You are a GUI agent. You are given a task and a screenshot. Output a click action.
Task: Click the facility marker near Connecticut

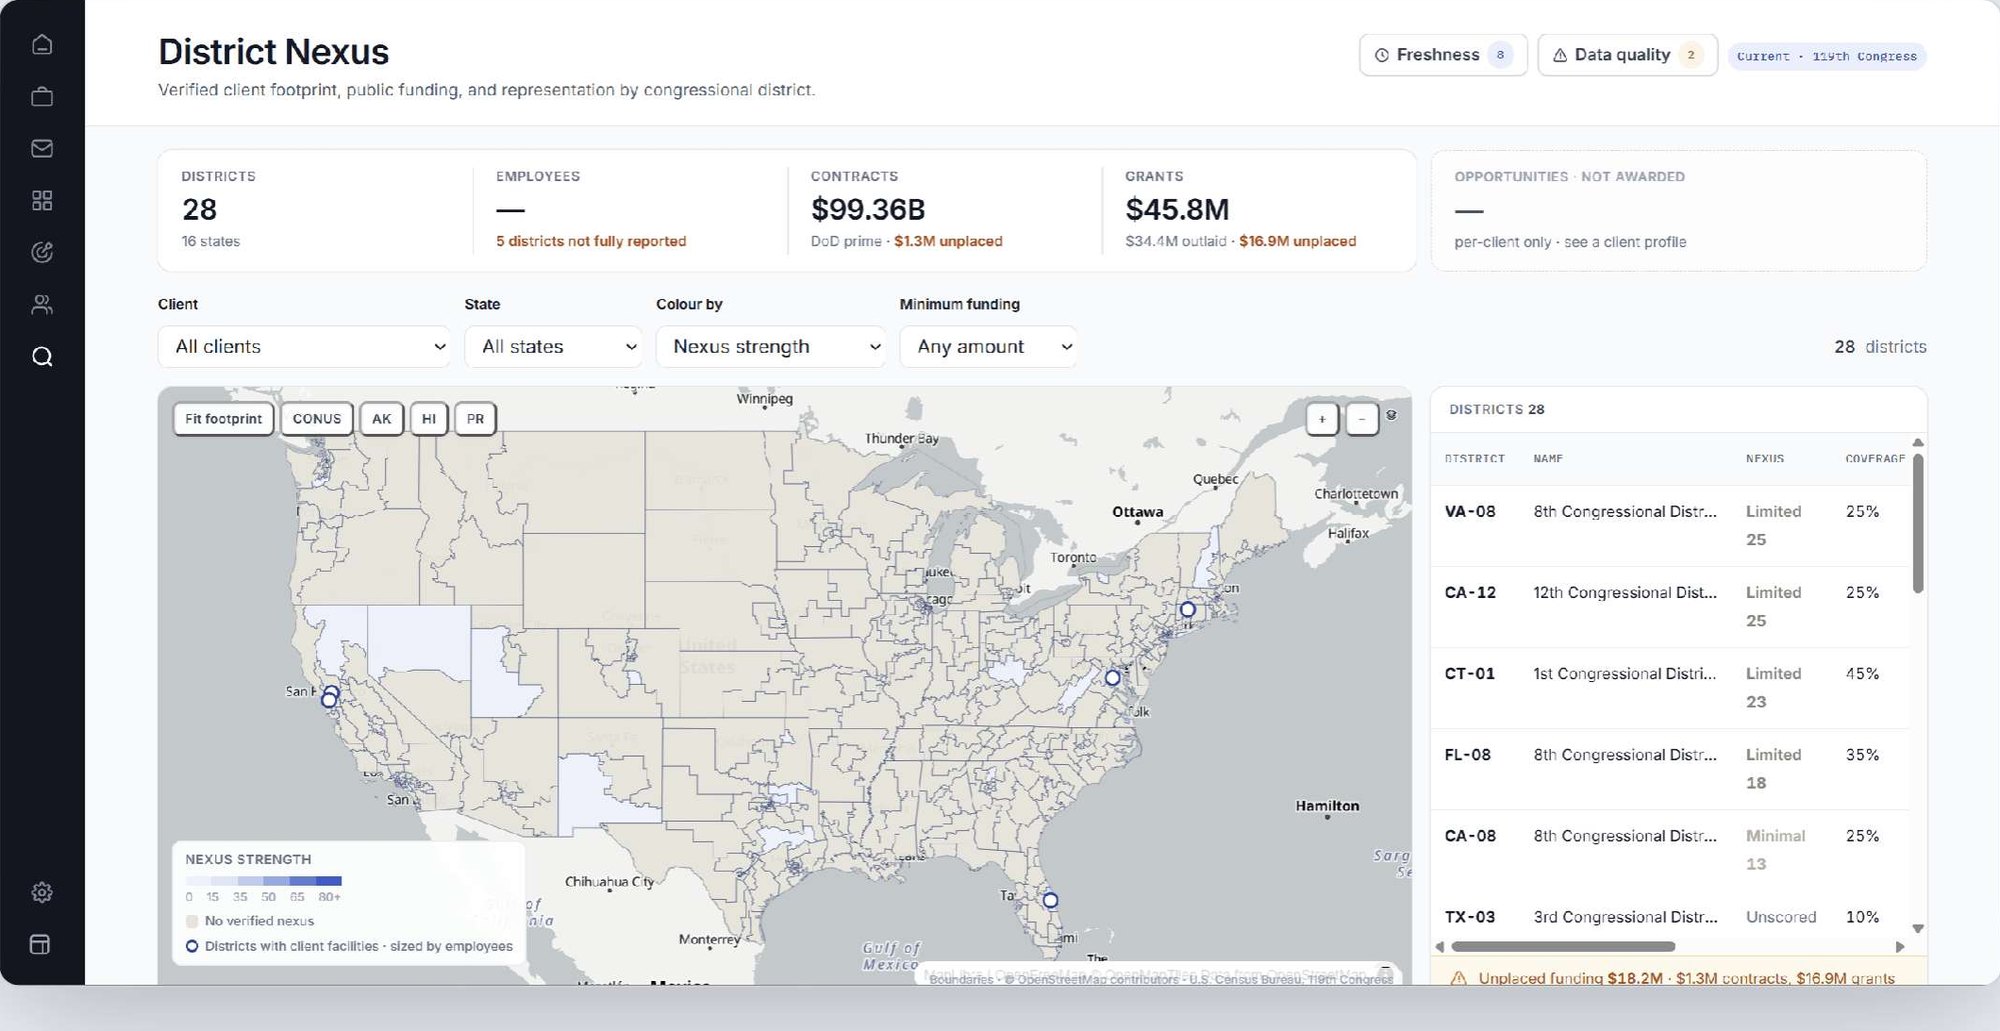[1188, 609]
